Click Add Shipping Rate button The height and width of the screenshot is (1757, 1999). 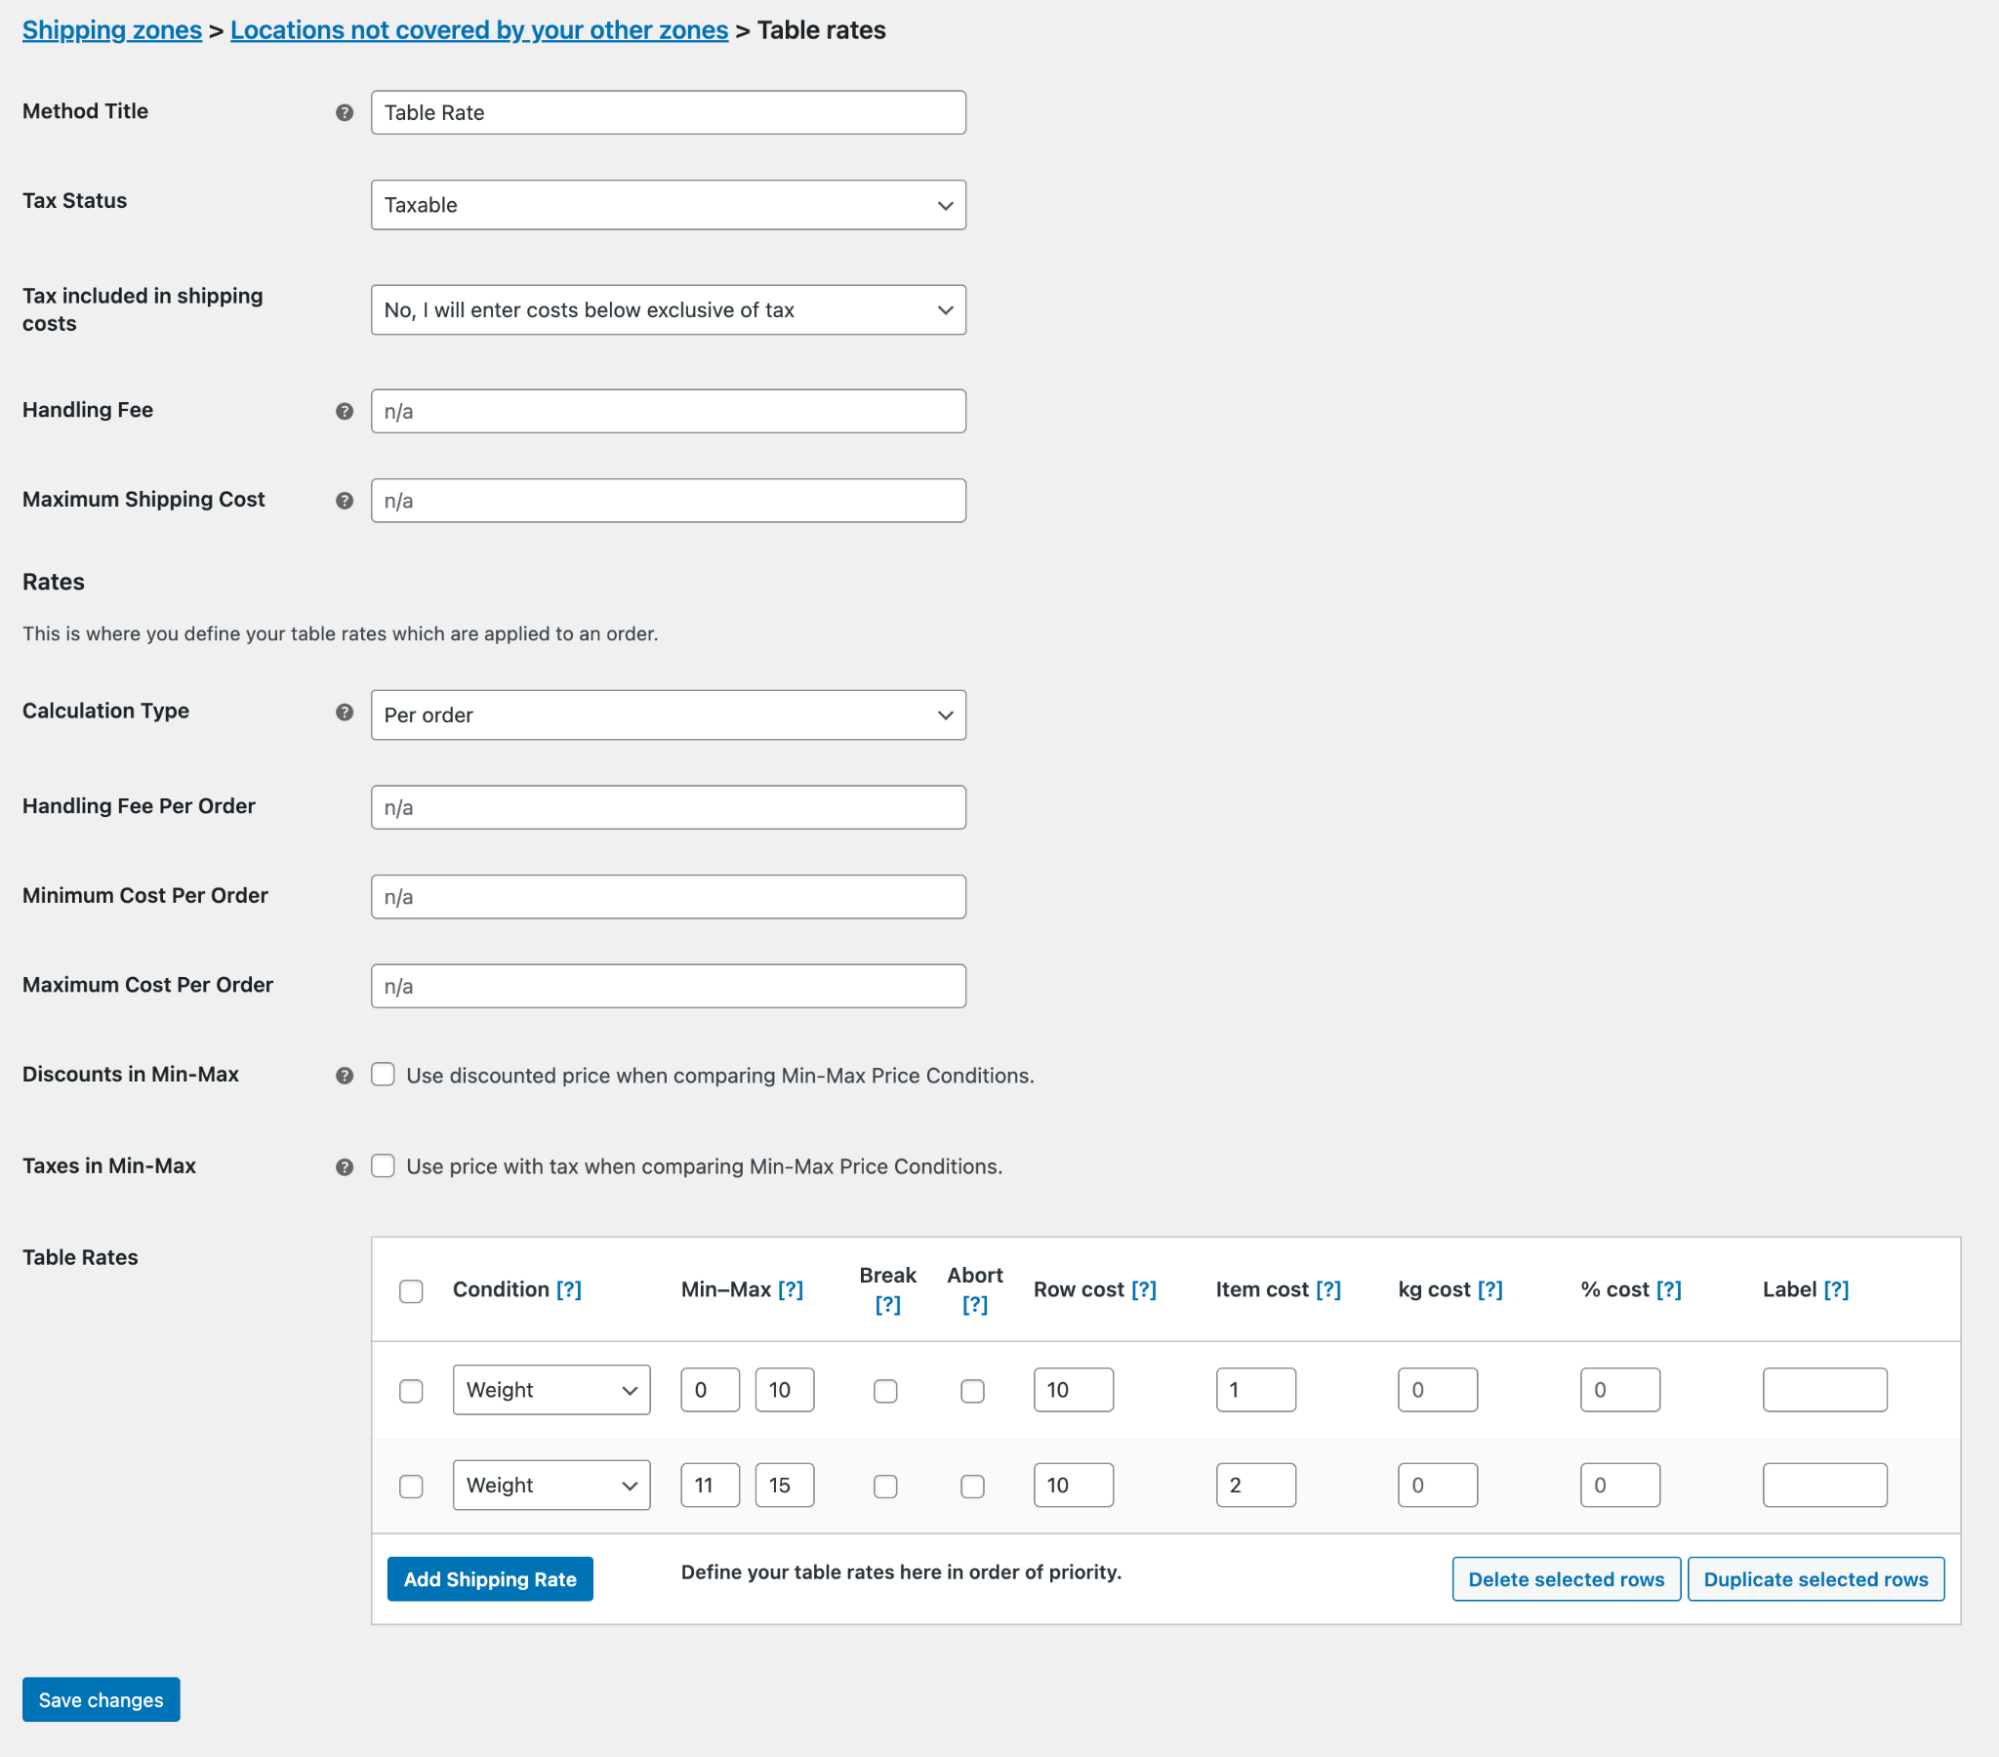[490, 1578]
